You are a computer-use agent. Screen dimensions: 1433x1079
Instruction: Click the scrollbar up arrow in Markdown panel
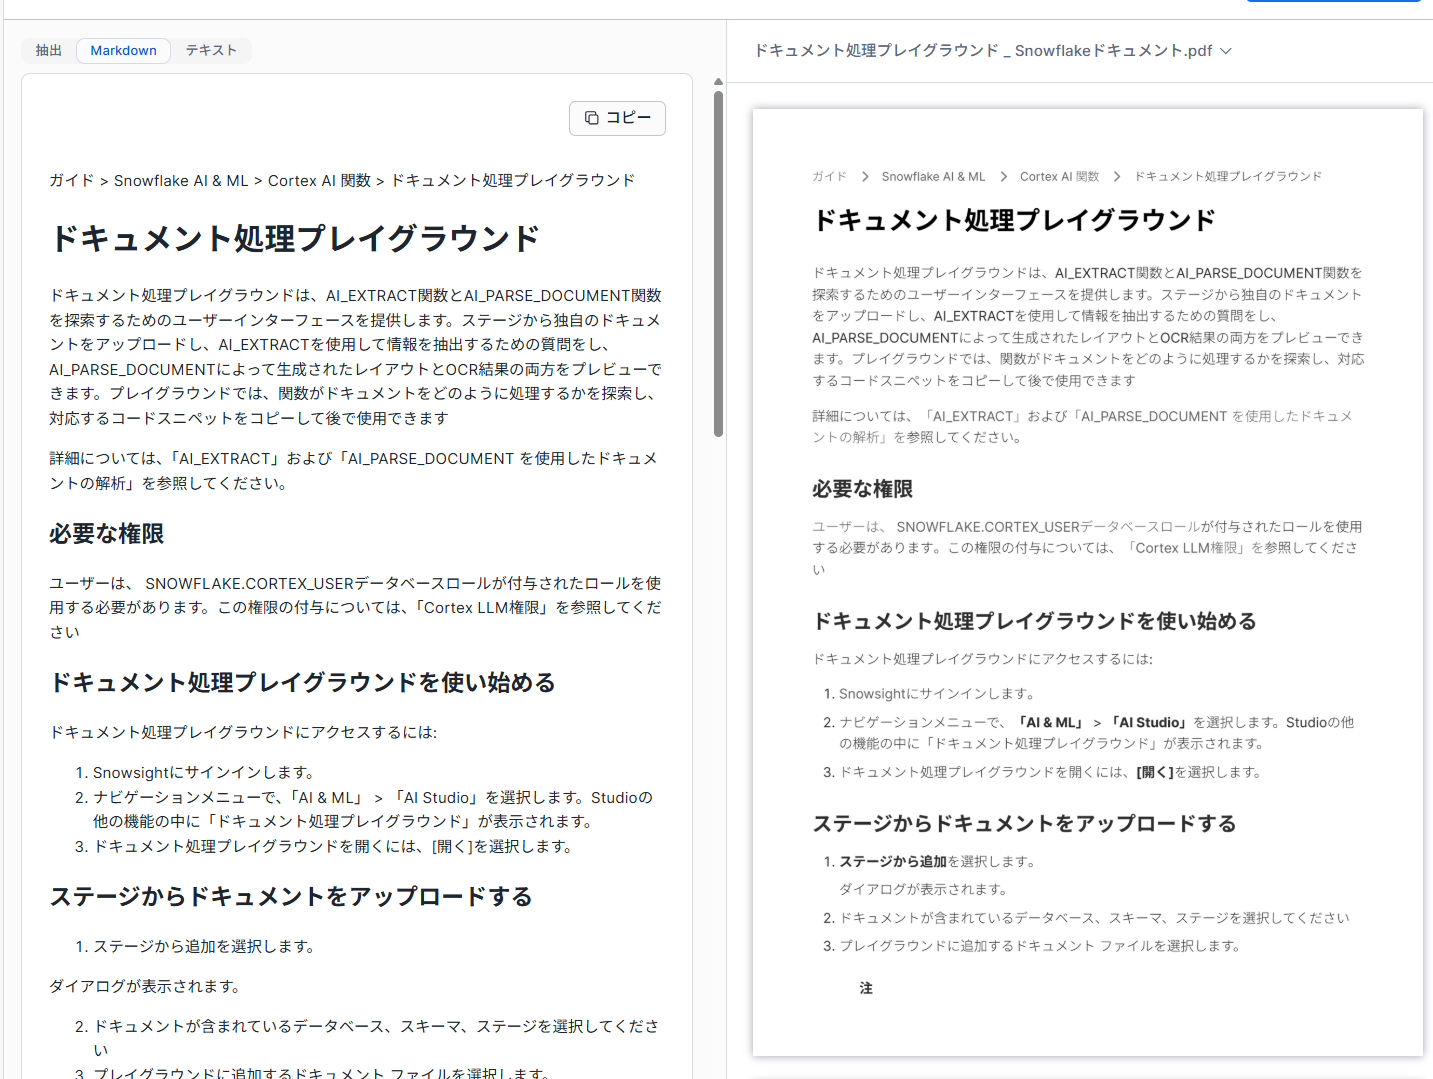pos(718,82)
